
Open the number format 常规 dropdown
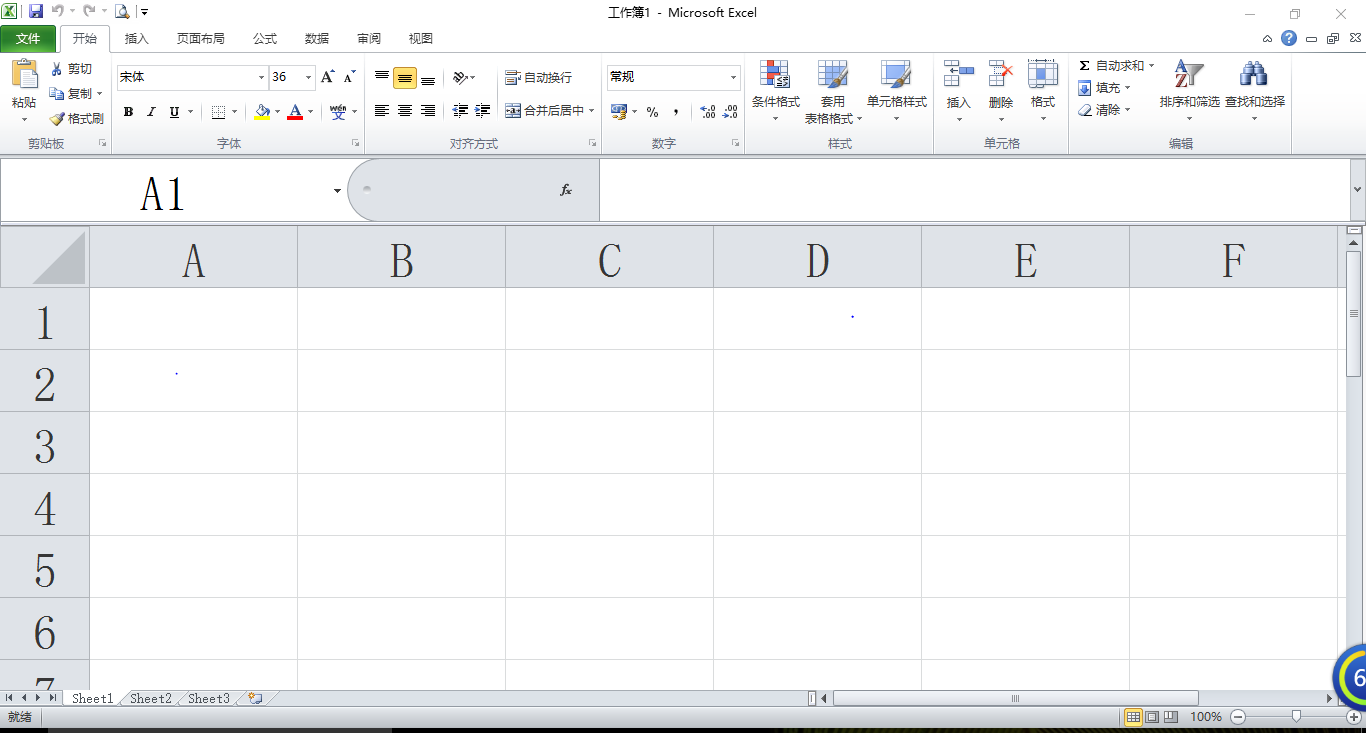pyautogui.click(x=733, y=77)
